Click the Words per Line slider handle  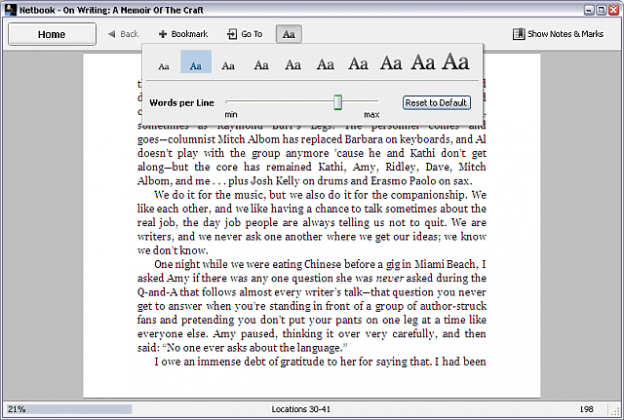338,102
